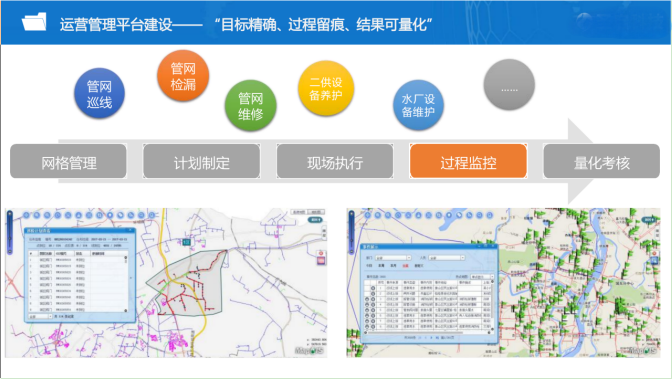The image size is (672, 379).
Task: Open the filter dropdown at bottom of left dialog
Action: click(40, 316)
